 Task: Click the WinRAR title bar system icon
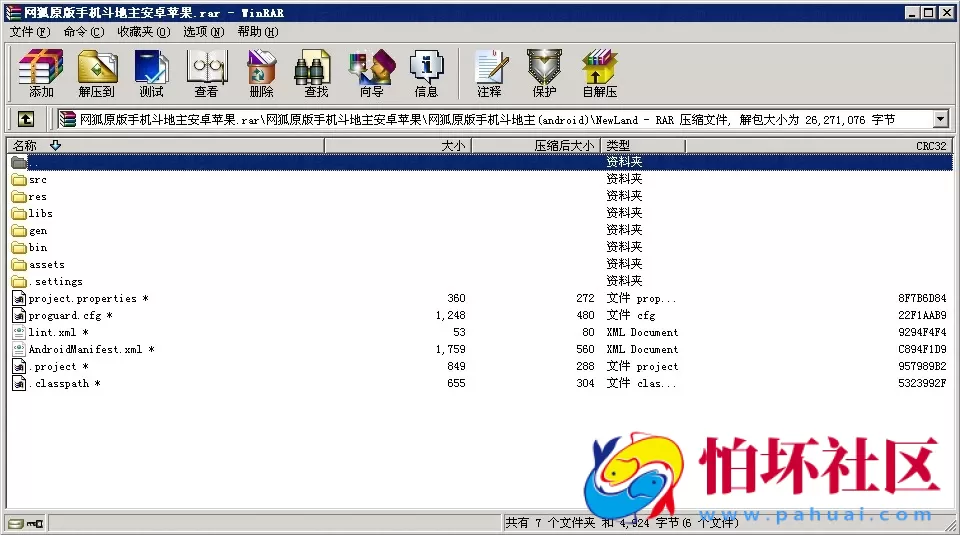pos(13,12)
